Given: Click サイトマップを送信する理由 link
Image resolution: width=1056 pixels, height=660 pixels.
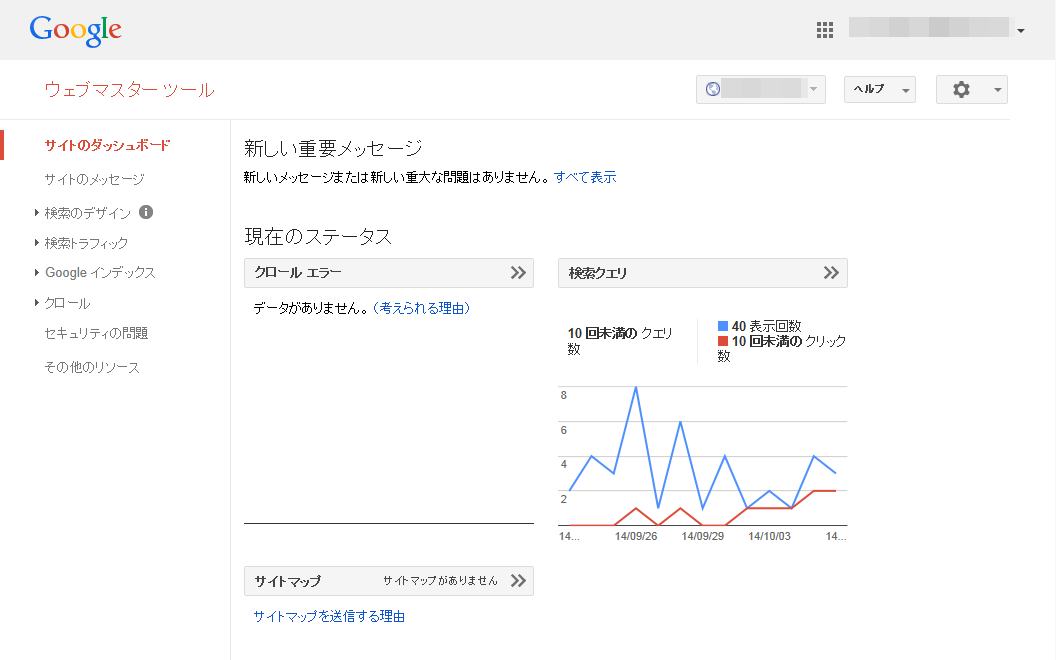Looking at the screenshot, I should 329,616.
